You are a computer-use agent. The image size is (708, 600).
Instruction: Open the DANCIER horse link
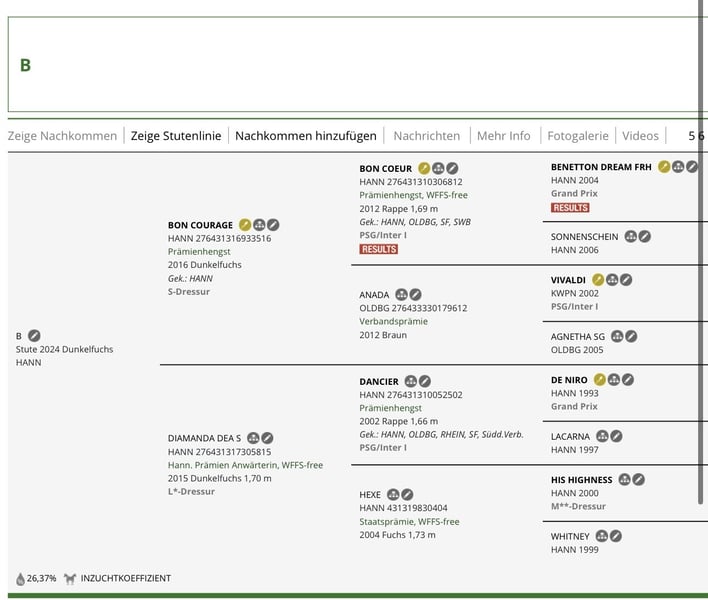pyautogui.click(x=379, y=381)
